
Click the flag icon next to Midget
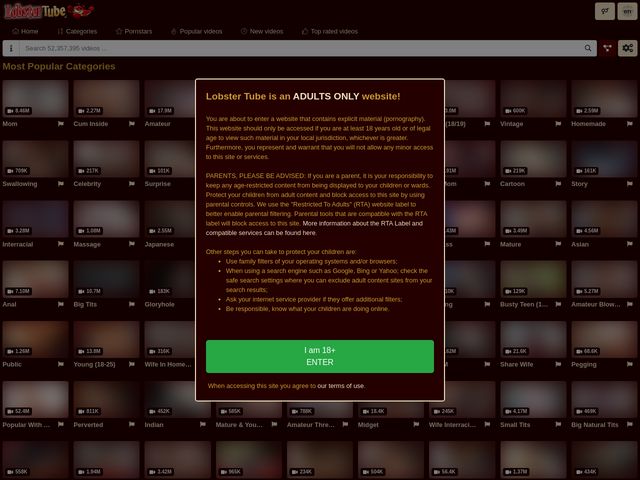coord(416,424)
